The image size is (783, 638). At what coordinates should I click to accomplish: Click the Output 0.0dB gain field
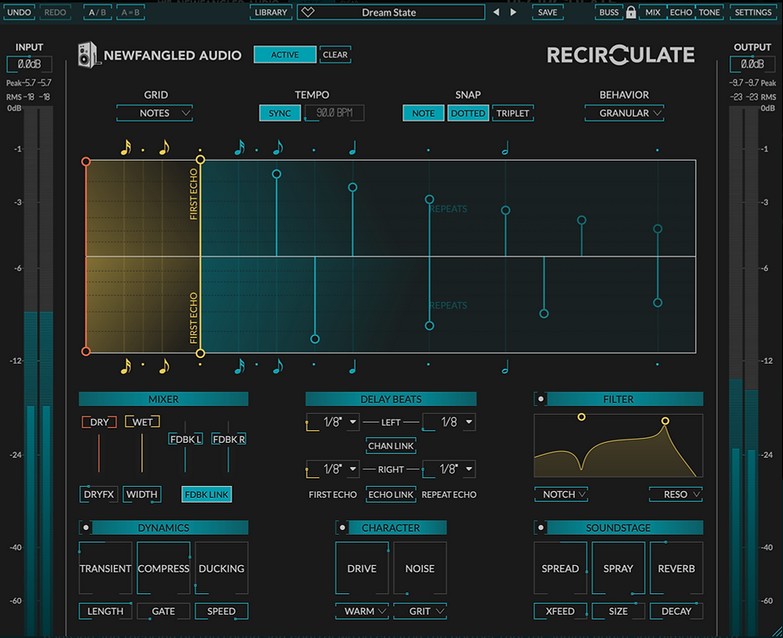click(752, 64)
